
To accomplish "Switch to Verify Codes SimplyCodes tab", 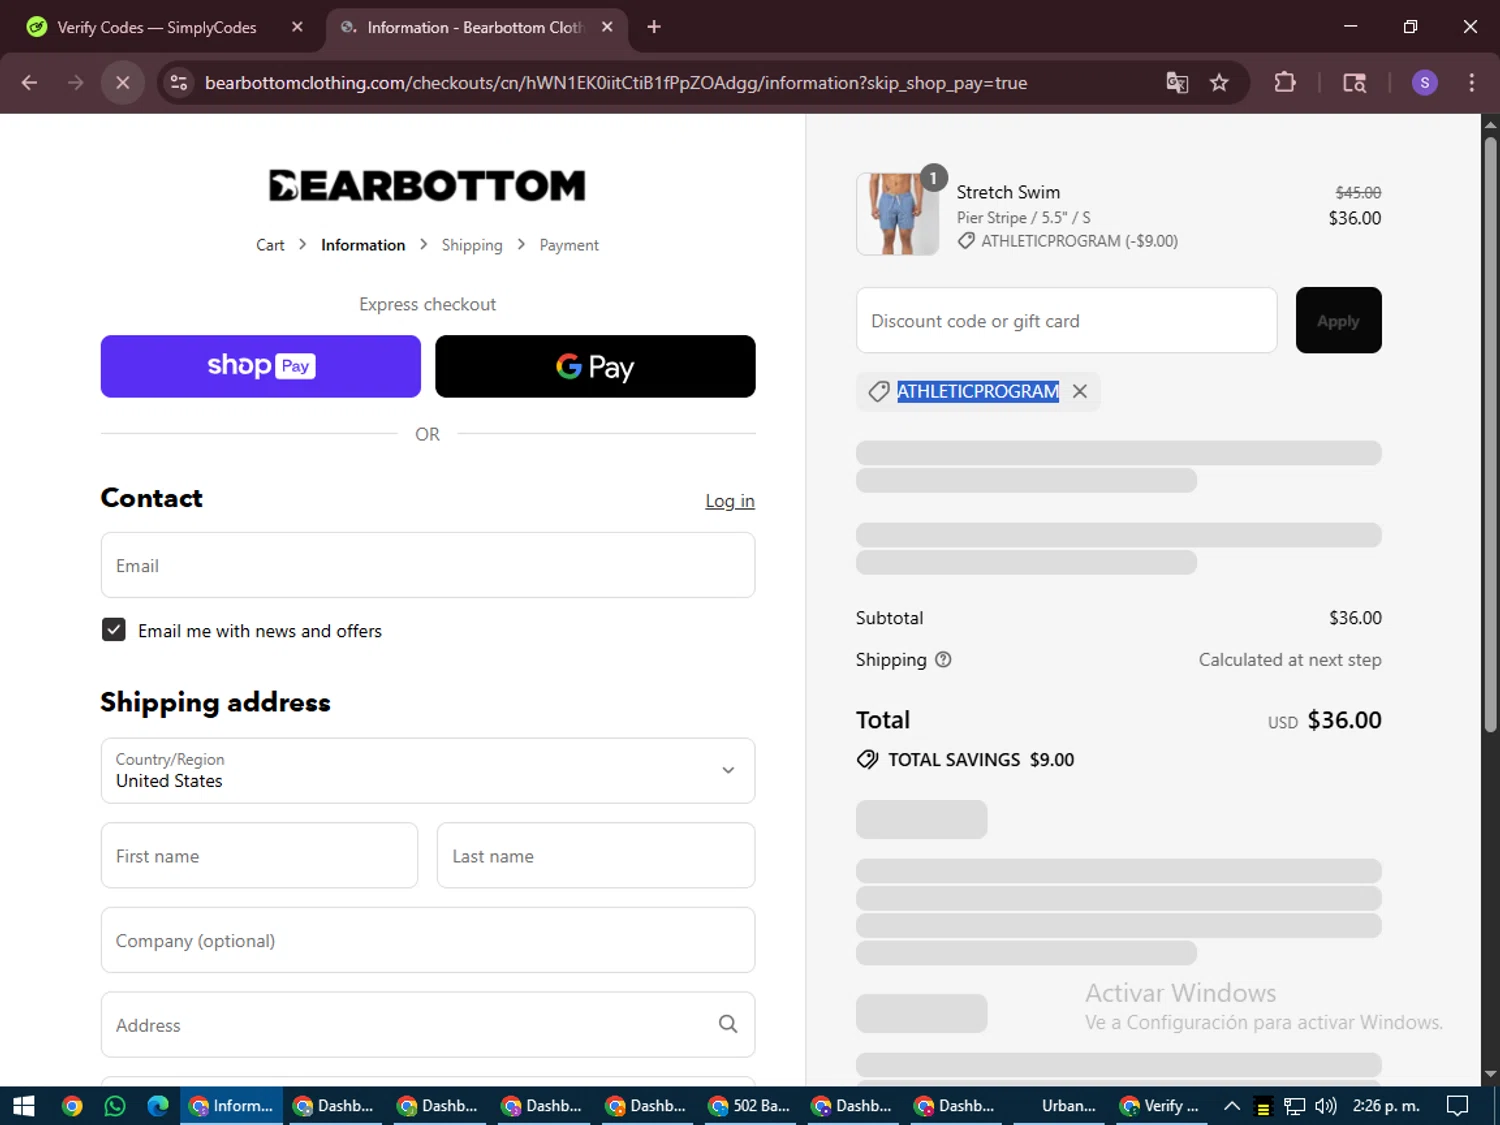I will [x=160, y=27].
